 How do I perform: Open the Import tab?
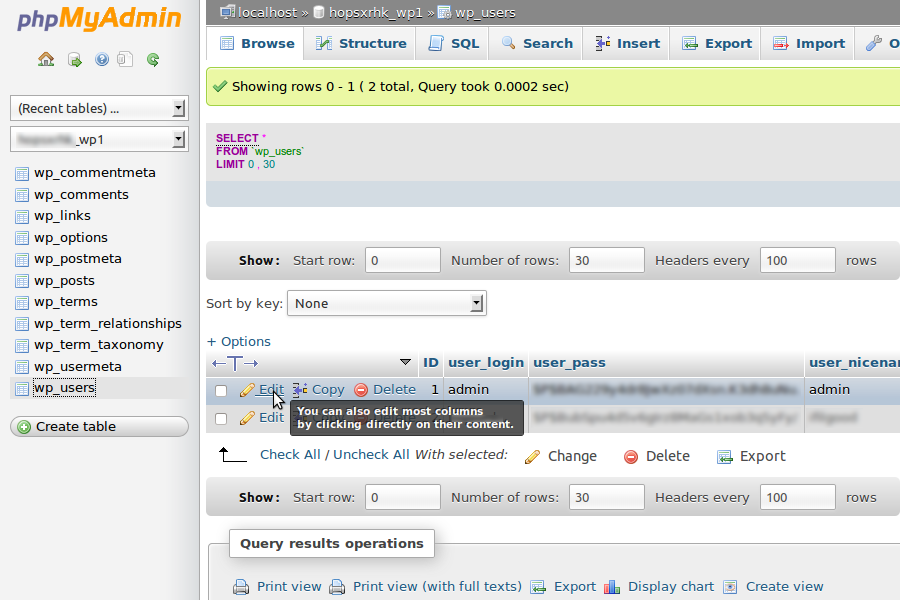(808, 44)
